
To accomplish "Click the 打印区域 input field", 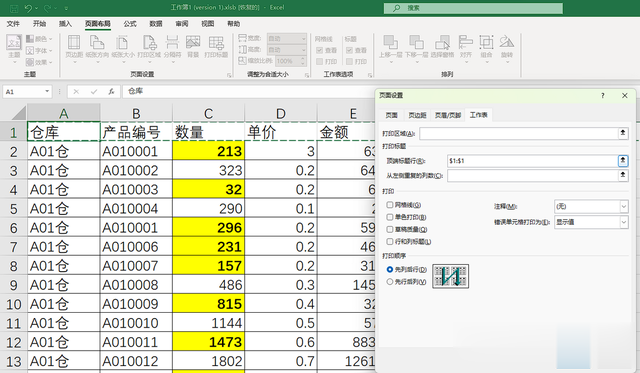I will point(519,133).
